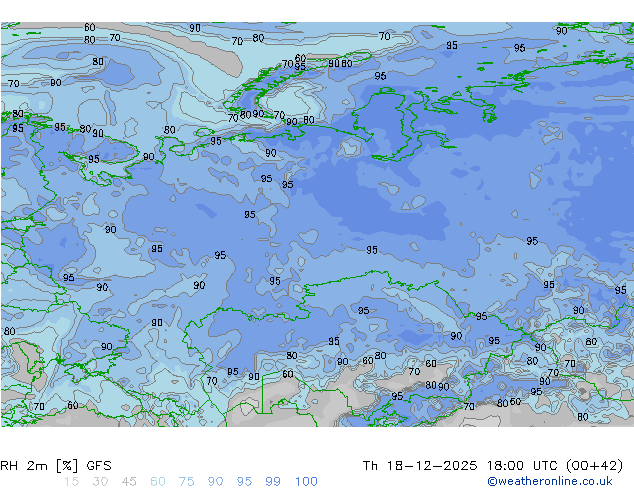Select the 99 value in the colour legend
634x490 pixels.
[x=273, y=482]
